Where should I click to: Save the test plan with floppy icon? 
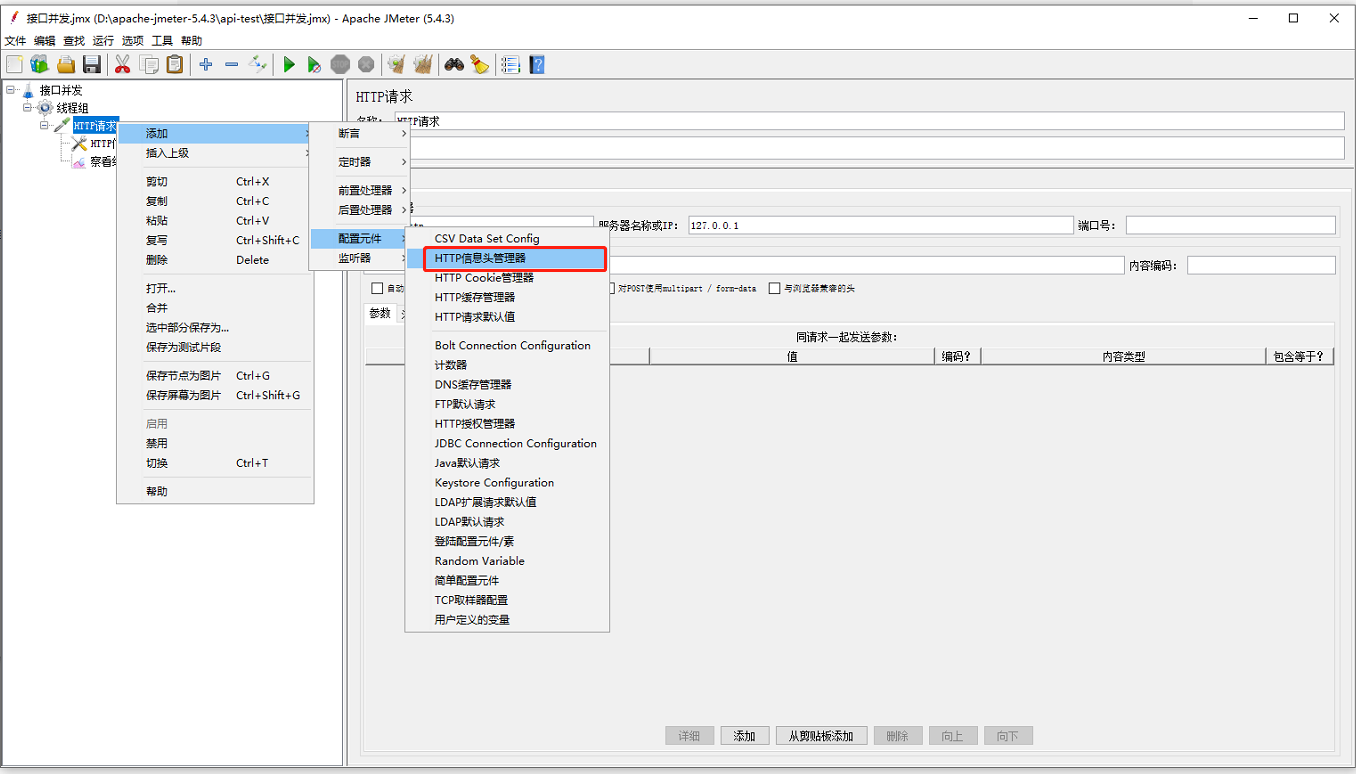[x=92, y=65]
